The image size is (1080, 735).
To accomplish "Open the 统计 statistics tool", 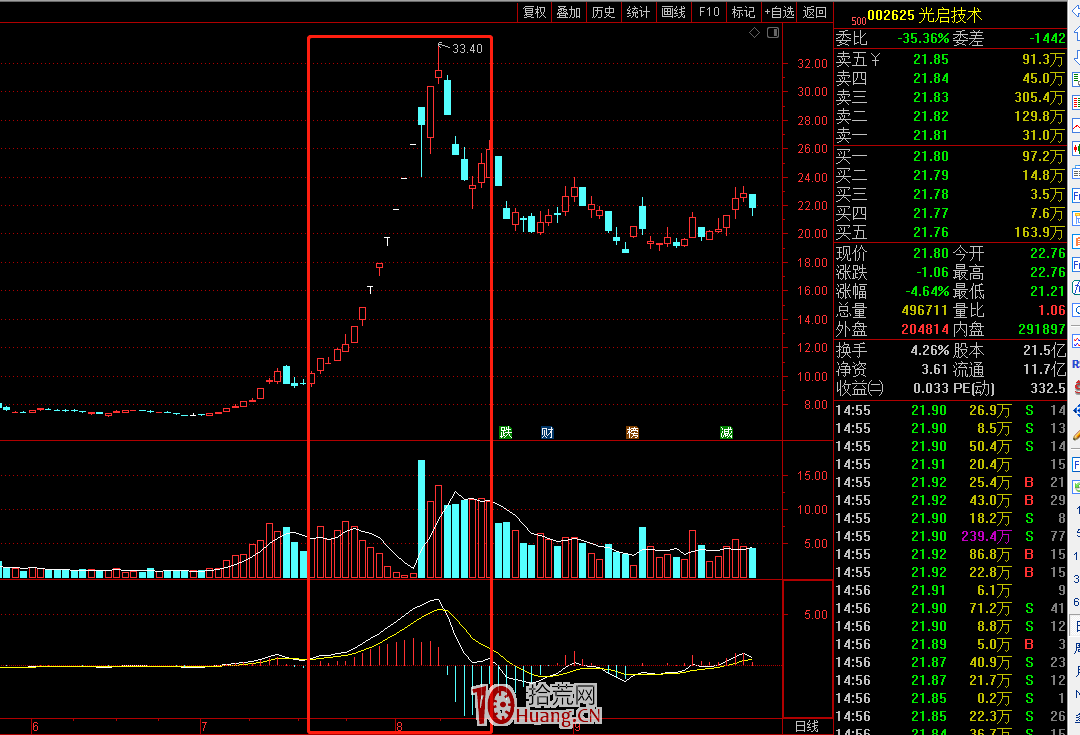I will point(638,12).
